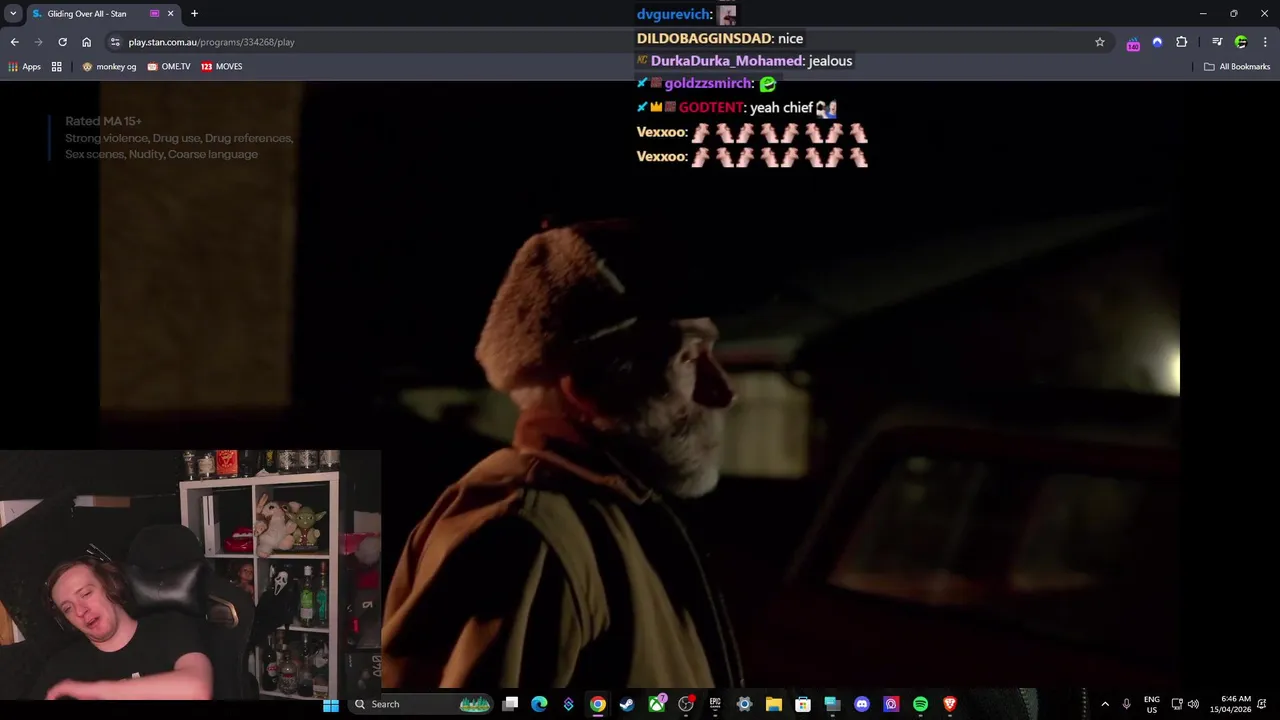Open the network tray icon
Screen dimensions: 1280x720
pos(1177,704)
